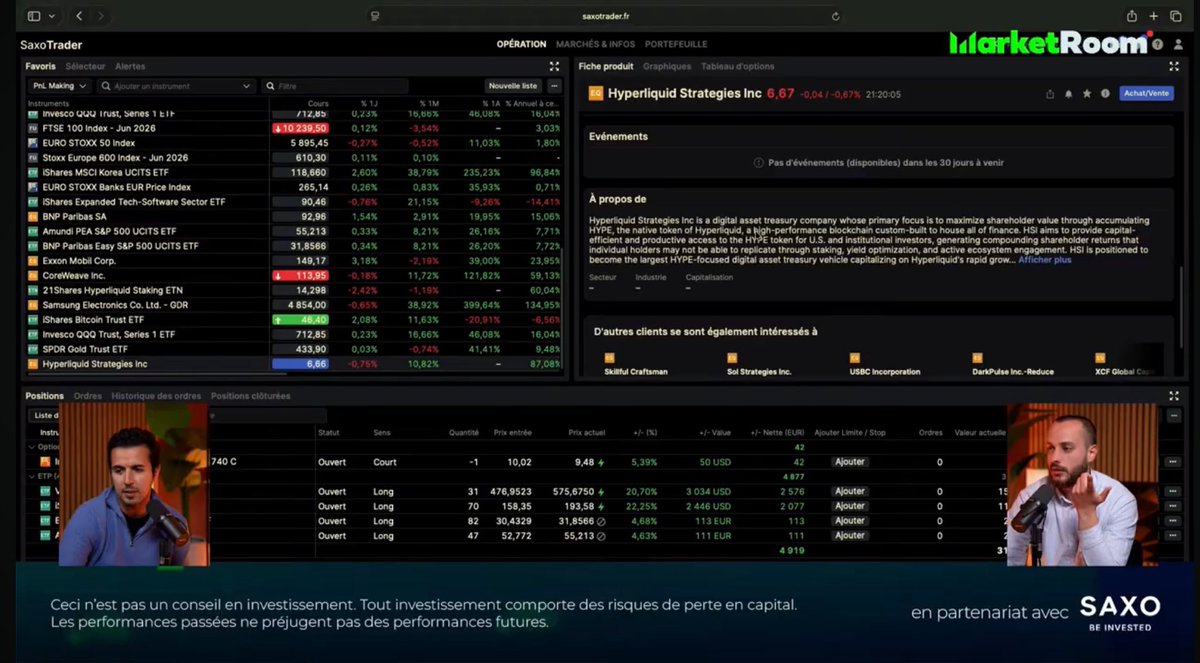Click the saxotrader.fr address bar
This screenshot has width=1200, height=663.
(606, 16)
